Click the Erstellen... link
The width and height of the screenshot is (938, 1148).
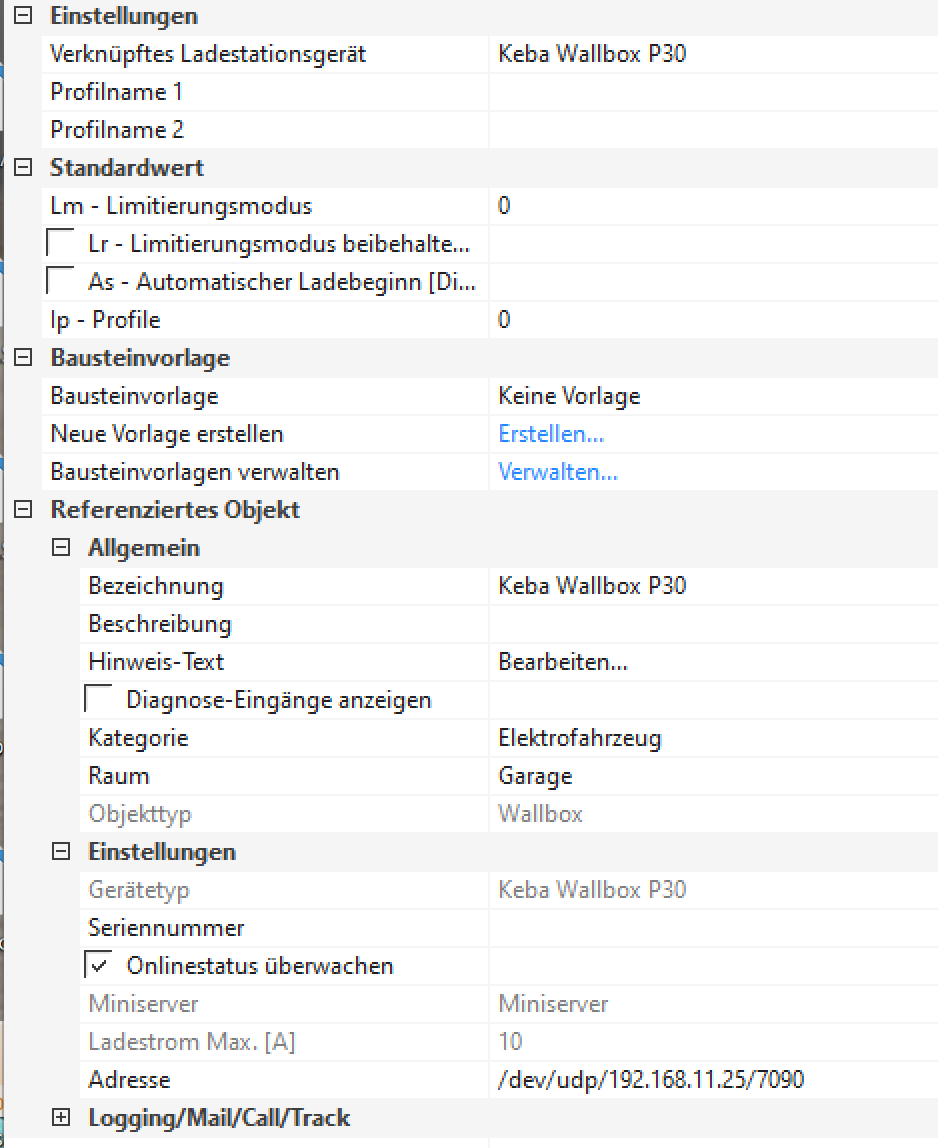point(551,434)
